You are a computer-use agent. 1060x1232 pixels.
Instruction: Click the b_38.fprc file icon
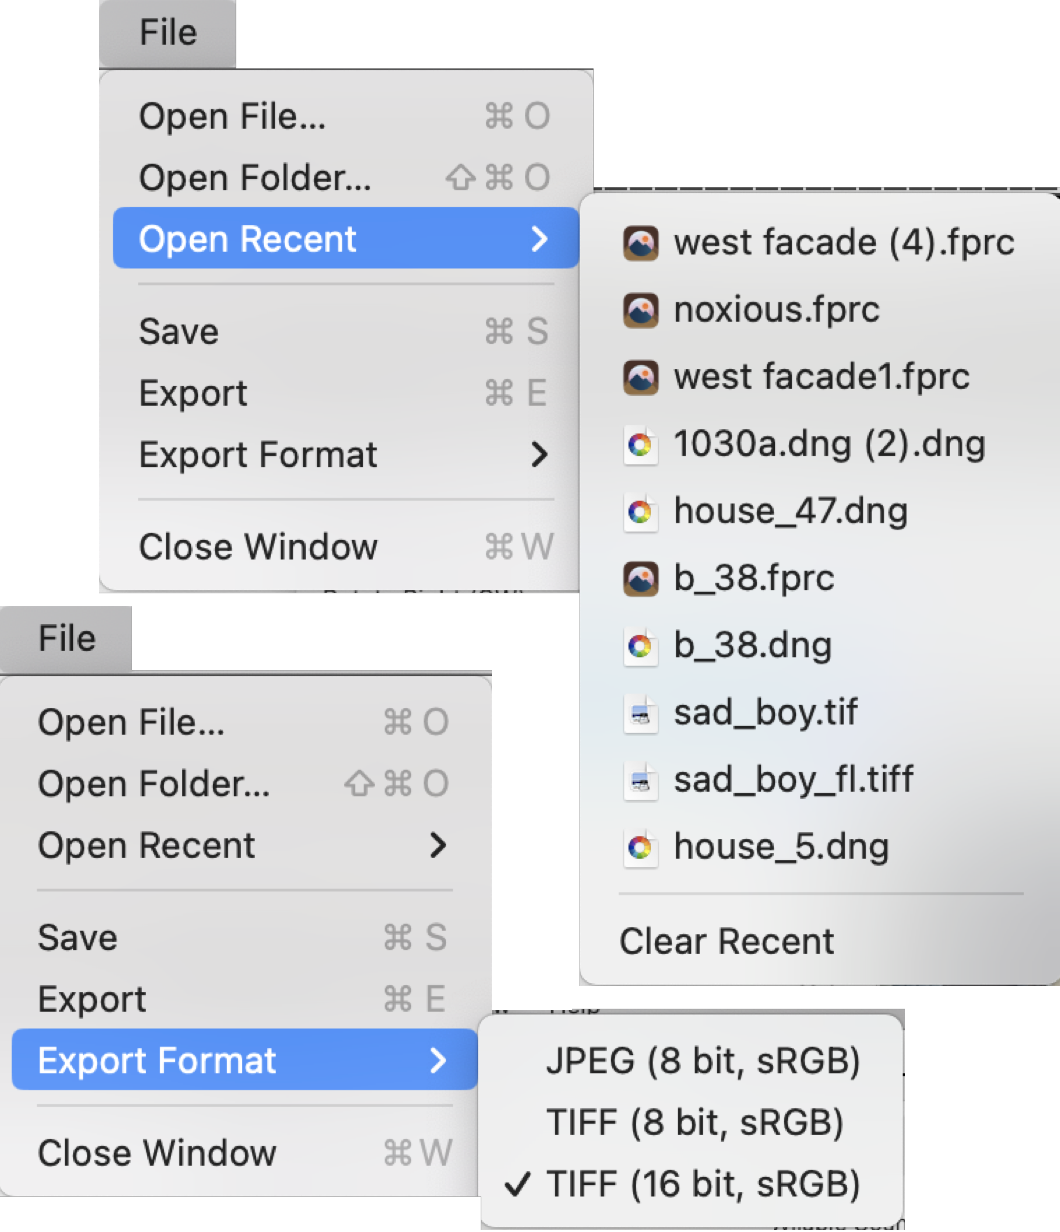pos(641,578)
